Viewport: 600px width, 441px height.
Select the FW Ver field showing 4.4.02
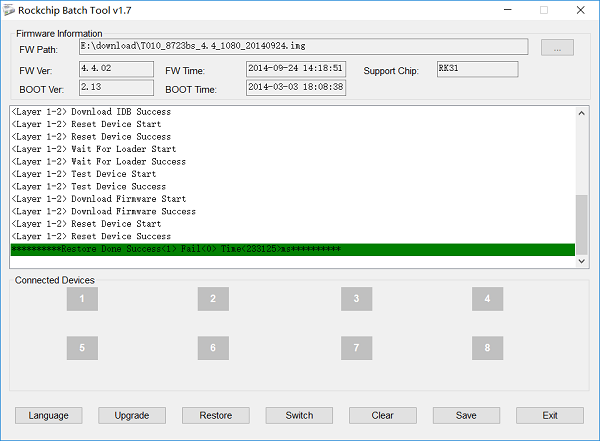point(116,69)
